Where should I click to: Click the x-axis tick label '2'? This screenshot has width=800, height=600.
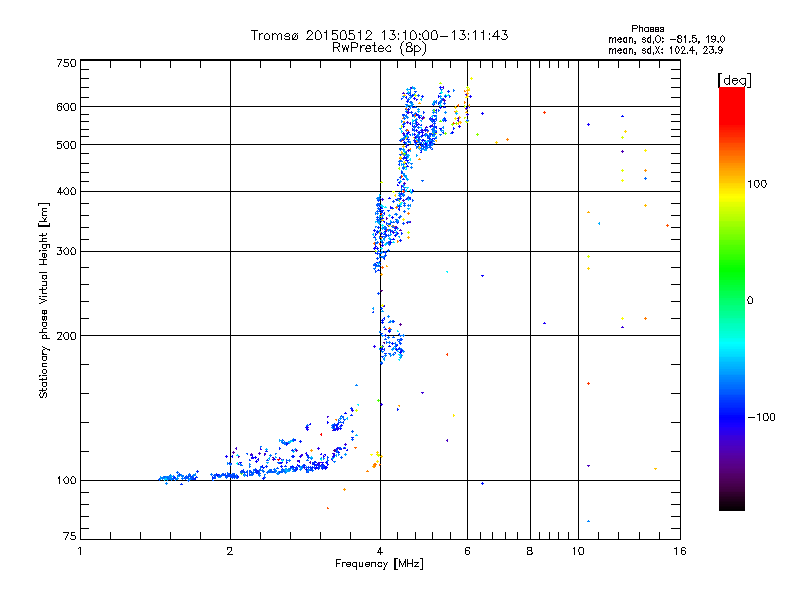point(230,551)
